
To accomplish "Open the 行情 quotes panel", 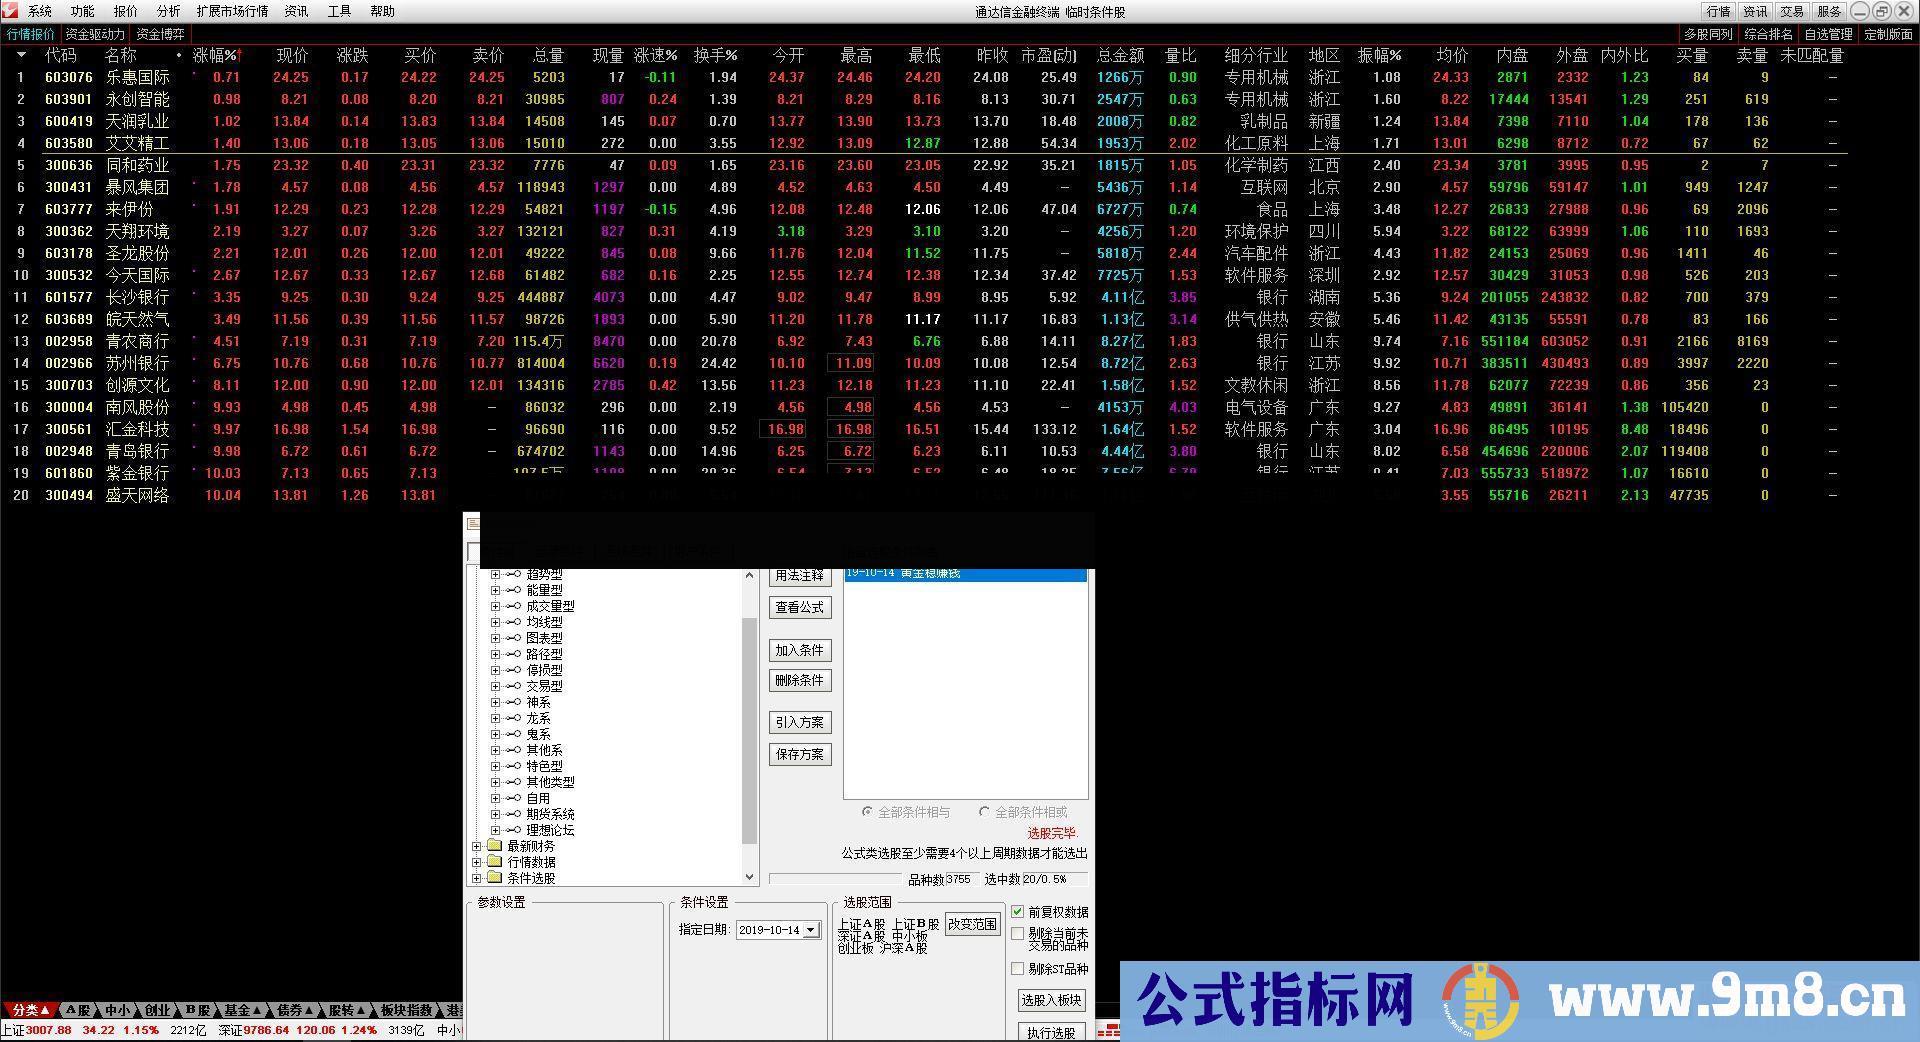I will [x=1717, y=12].
